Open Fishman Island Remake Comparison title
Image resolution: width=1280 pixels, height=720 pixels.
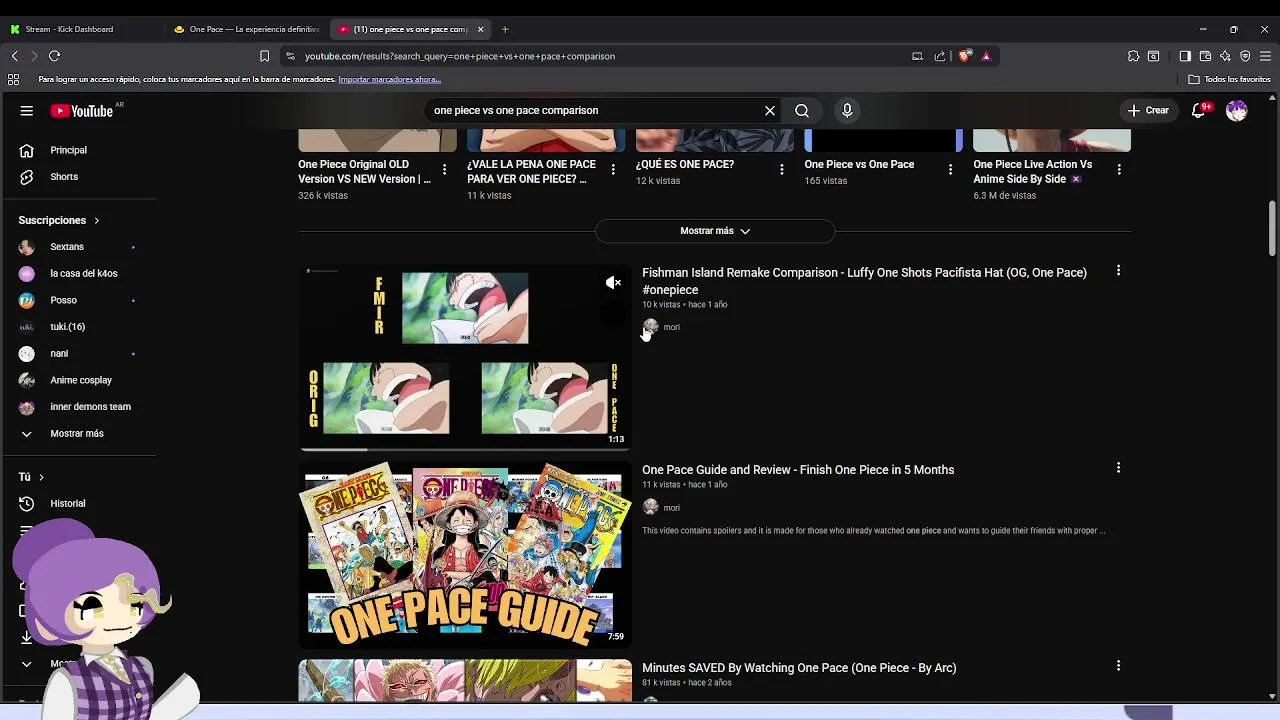tap(864, 281)
